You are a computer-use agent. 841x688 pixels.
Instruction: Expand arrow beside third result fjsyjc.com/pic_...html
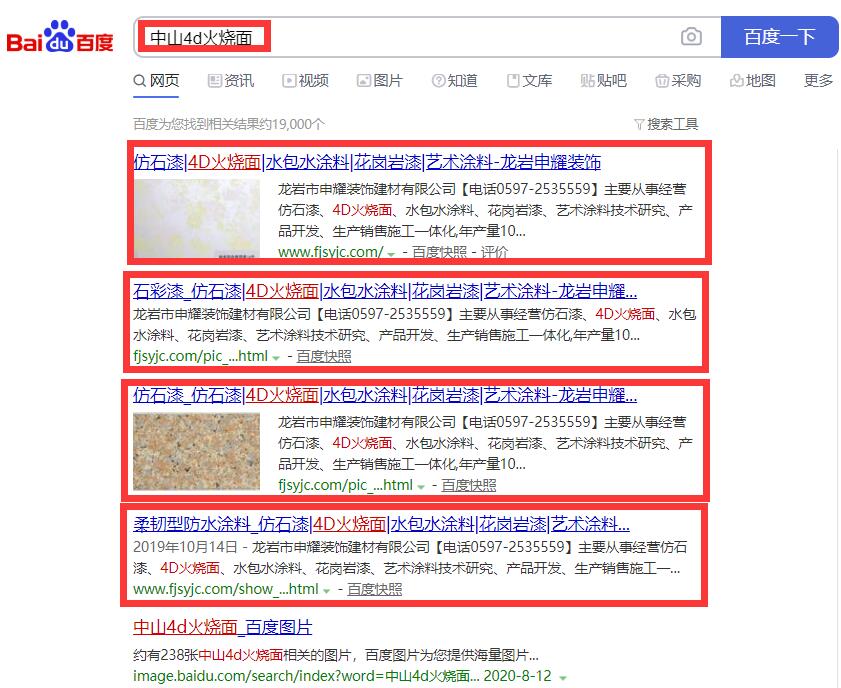click(420, 486)
